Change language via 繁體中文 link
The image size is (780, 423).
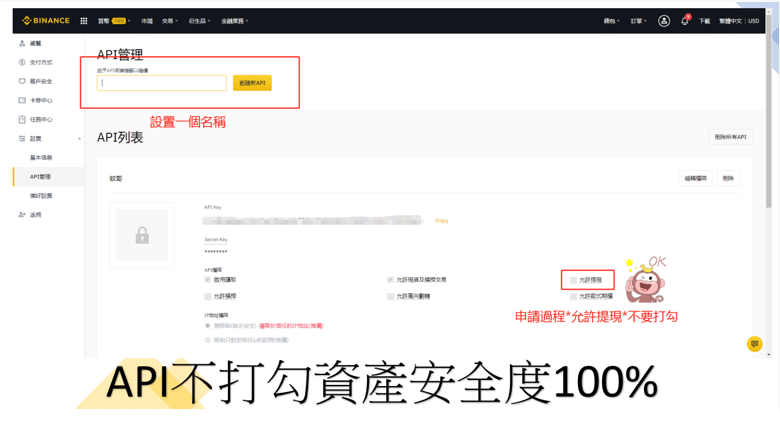click(x=730, y=21)
